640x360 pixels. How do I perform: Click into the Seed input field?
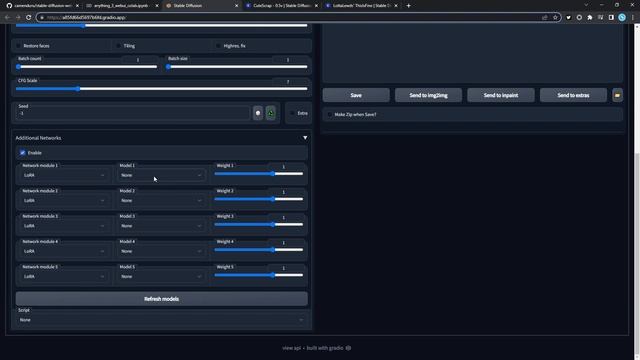133,113
